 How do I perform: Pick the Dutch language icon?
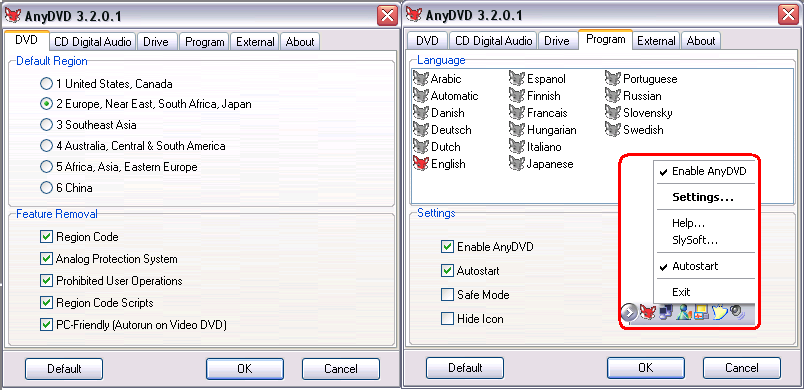coord(420,147)
